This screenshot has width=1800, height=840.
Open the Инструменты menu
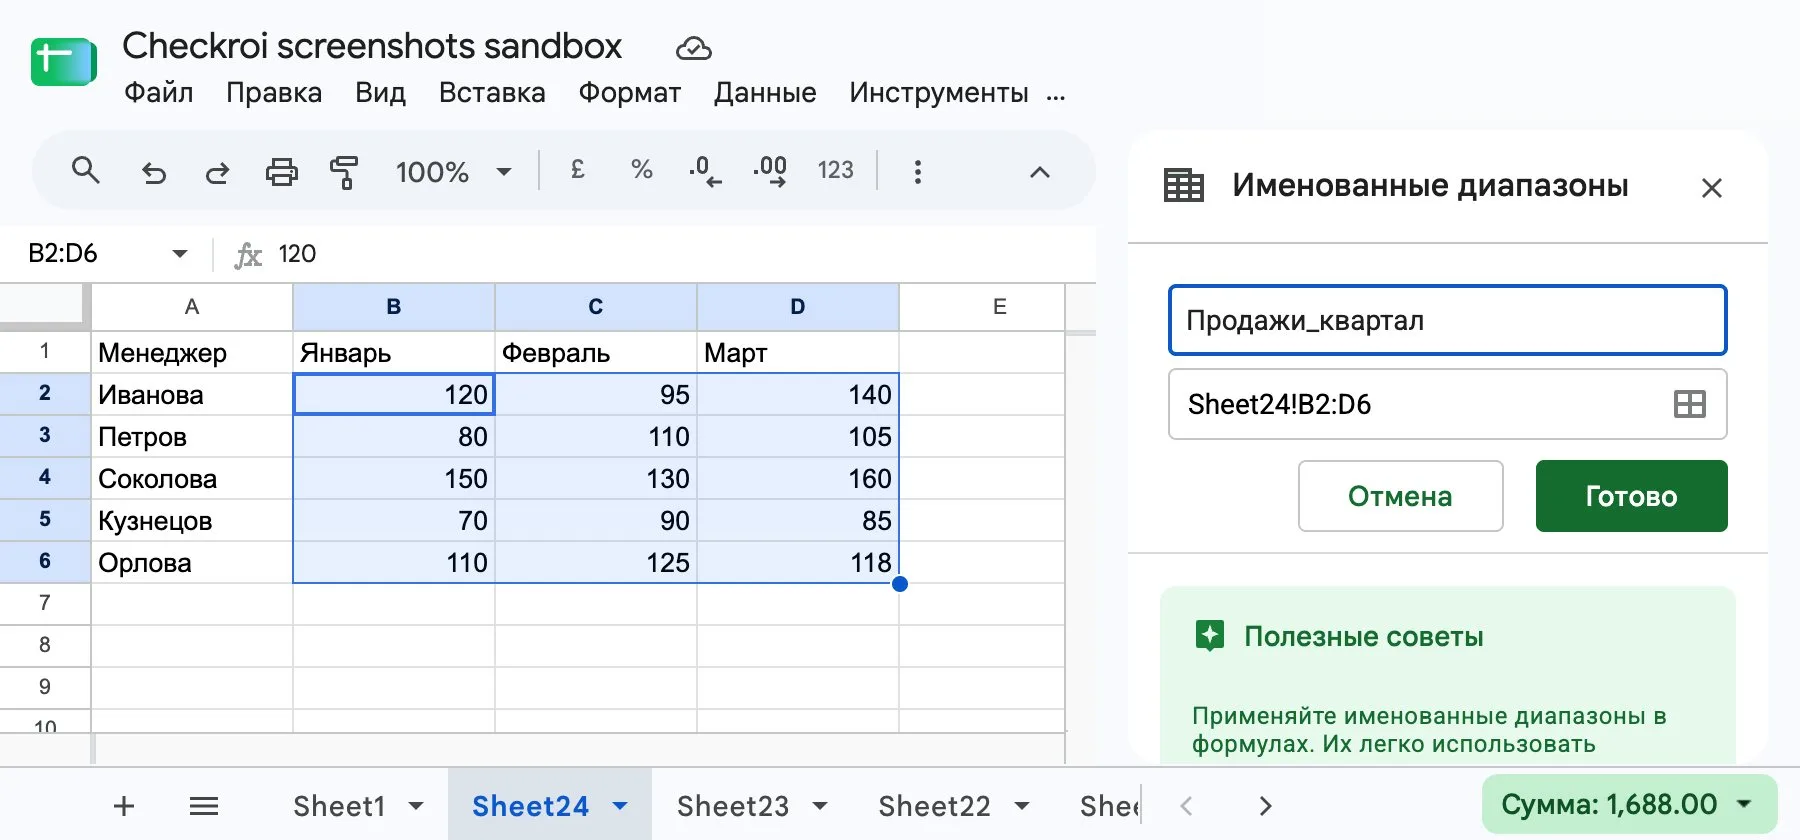939,93
